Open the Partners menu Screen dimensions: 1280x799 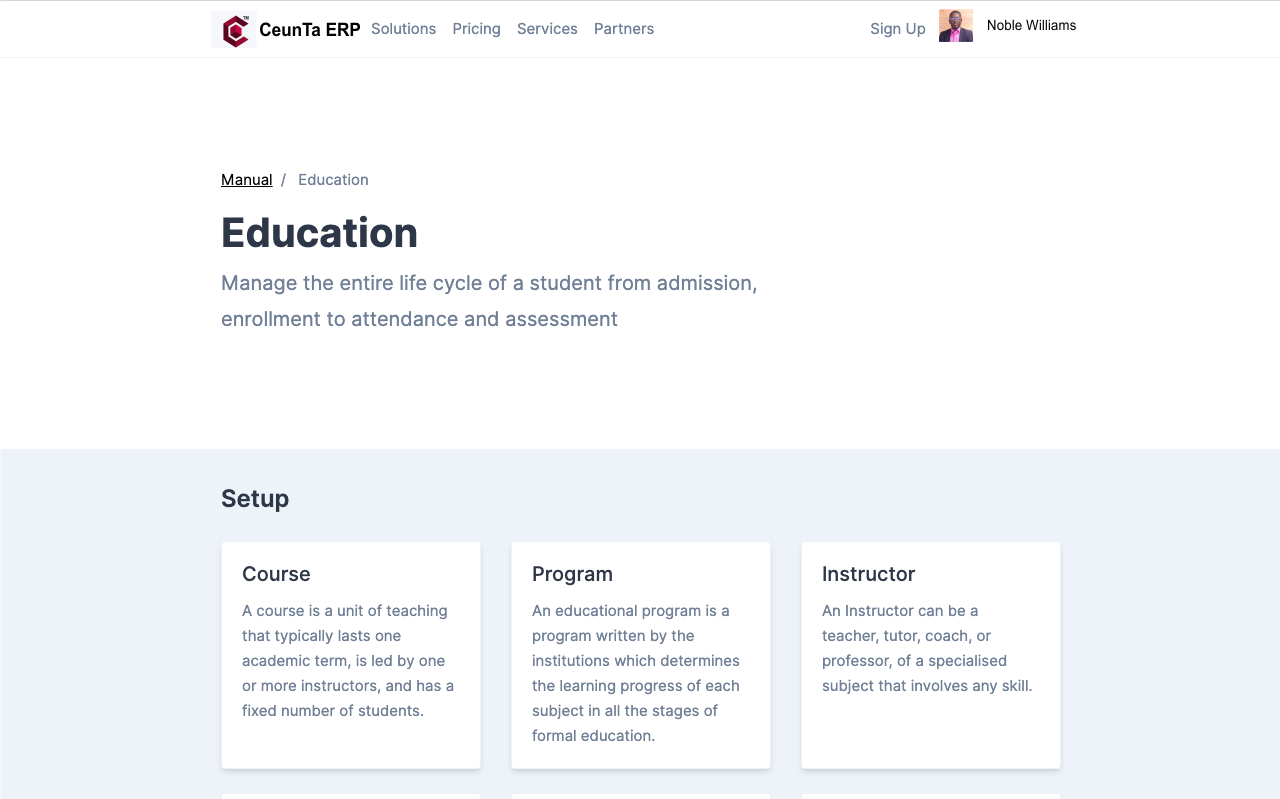tap(624, 29)
